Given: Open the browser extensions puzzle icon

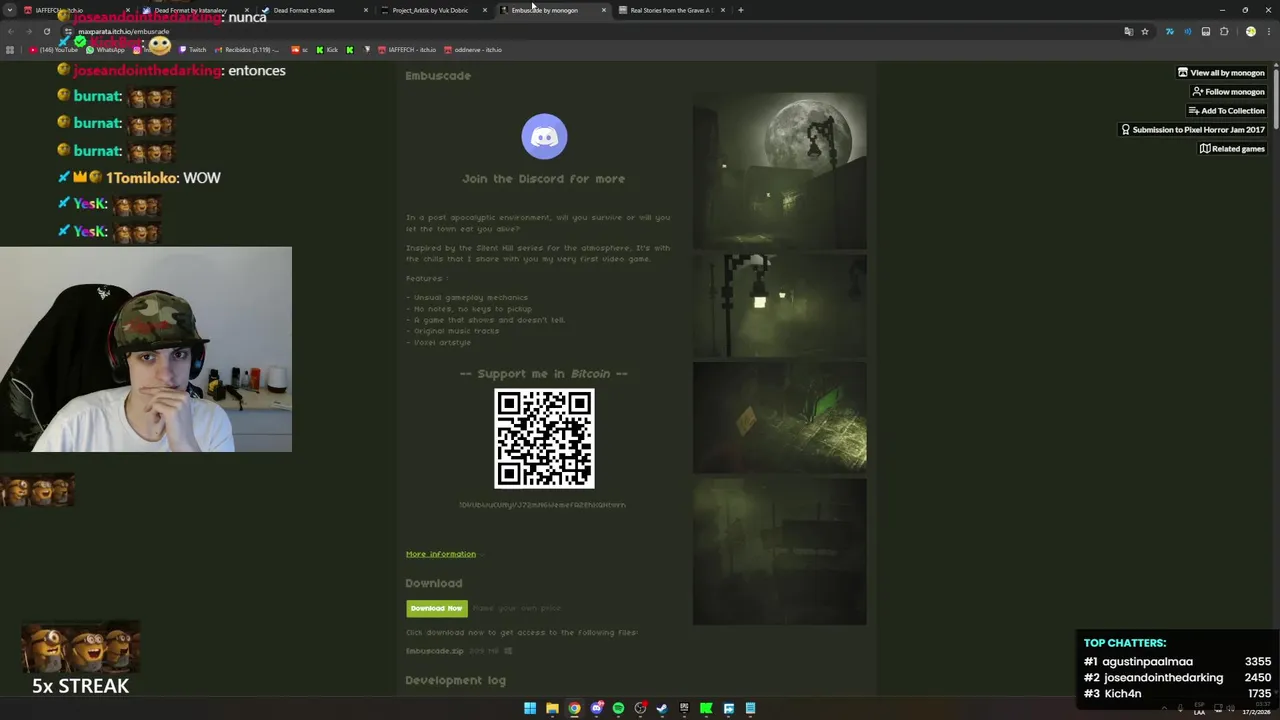Looking at the screenshot, I should [x=1224, y=31].
